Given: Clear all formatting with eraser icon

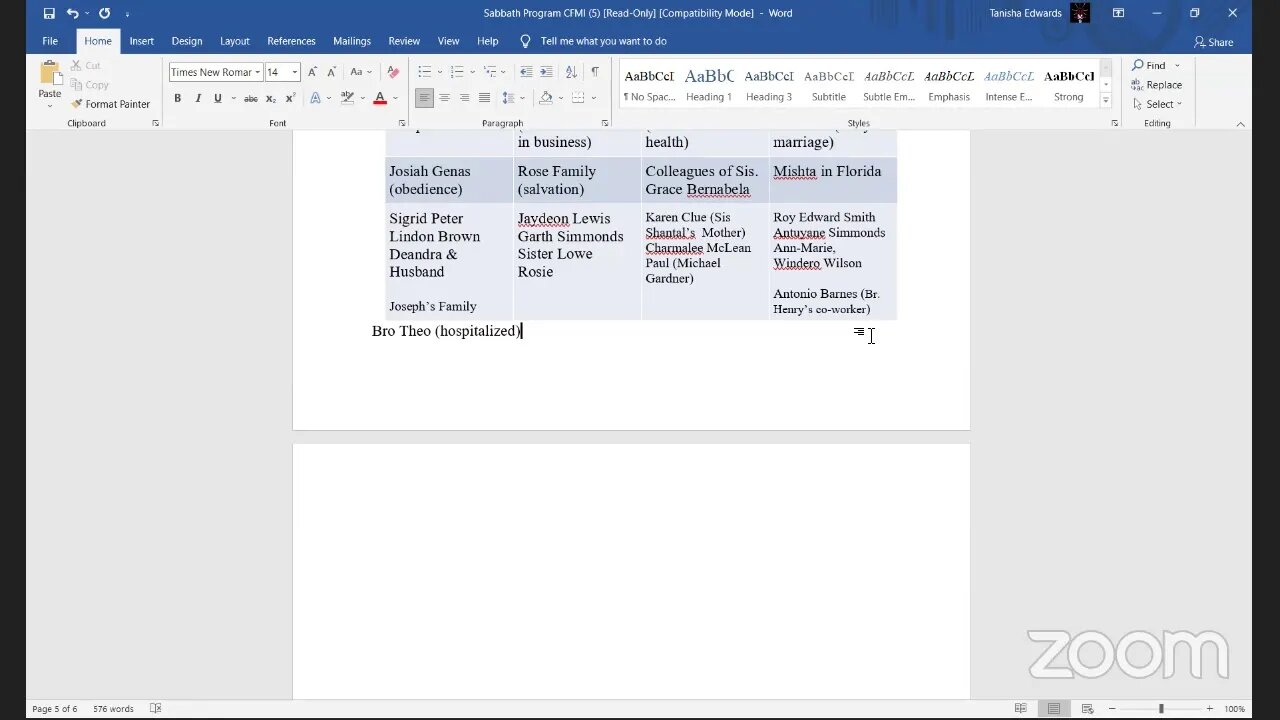Looking at the screenshot, I should [x=393, y=72].
